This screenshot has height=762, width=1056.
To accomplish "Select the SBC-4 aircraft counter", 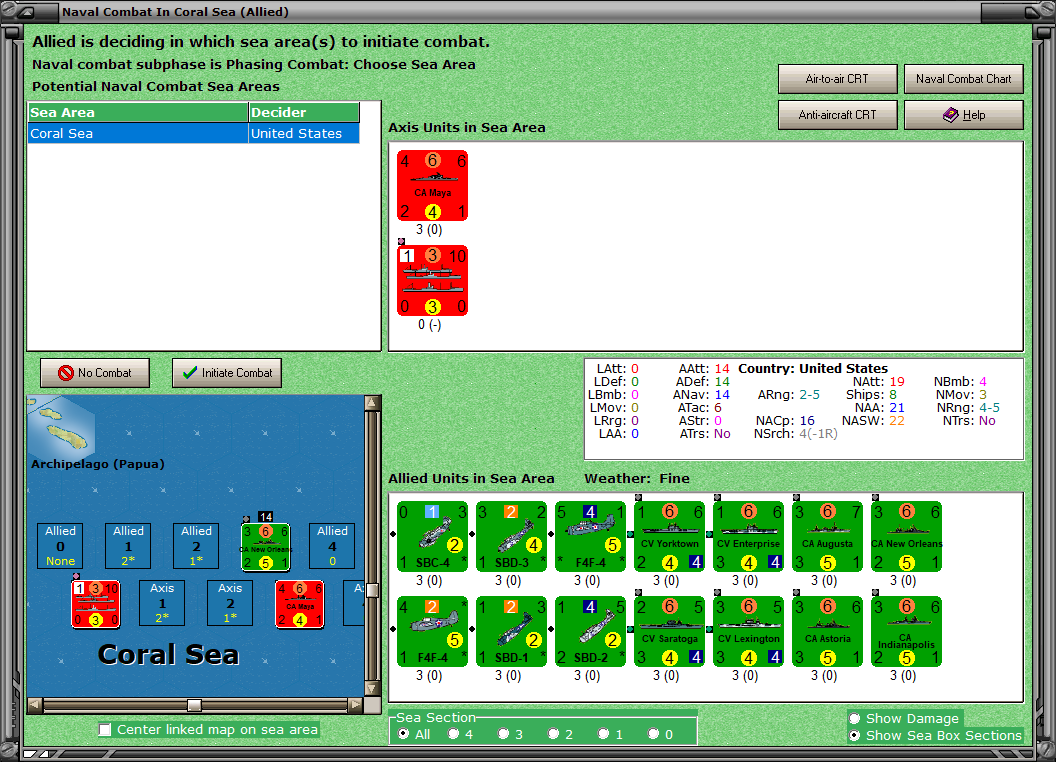I will (x=432, y=536).
